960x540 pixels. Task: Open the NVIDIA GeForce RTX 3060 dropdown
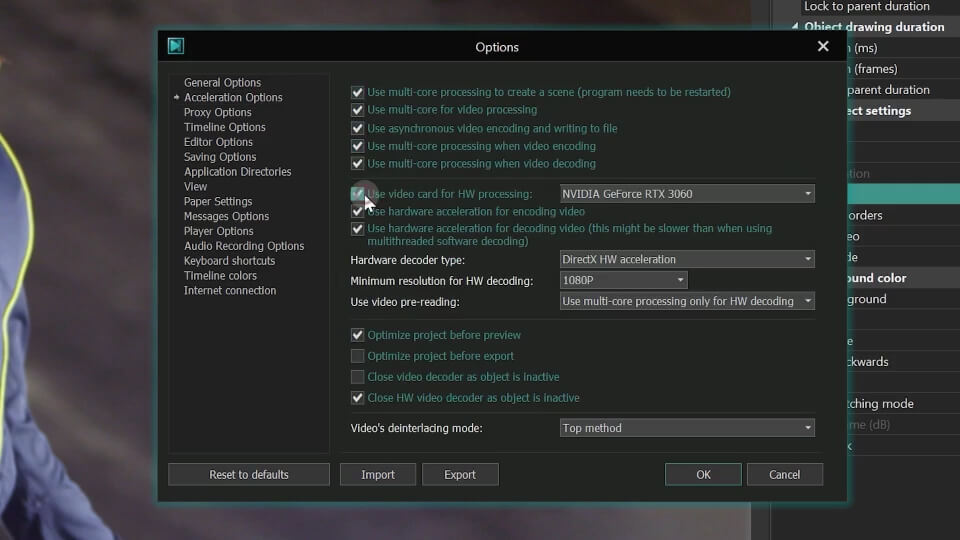[686, 194]
